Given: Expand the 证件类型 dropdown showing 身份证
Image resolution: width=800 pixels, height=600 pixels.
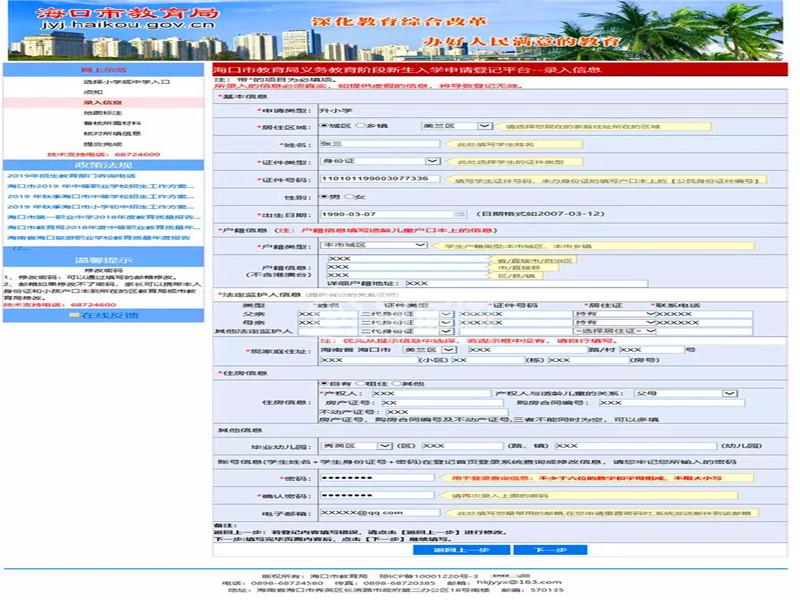Looking at the screenshot, I should (432, 161).
